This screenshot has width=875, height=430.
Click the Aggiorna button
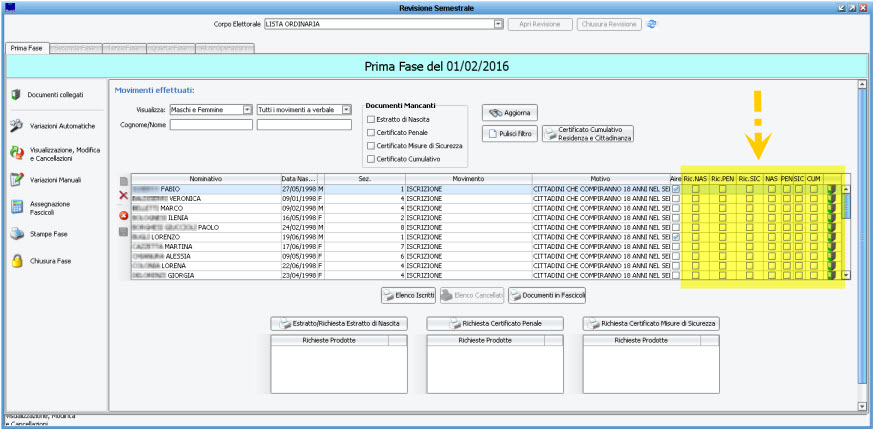pyautogui.click(x=510, y=112)
